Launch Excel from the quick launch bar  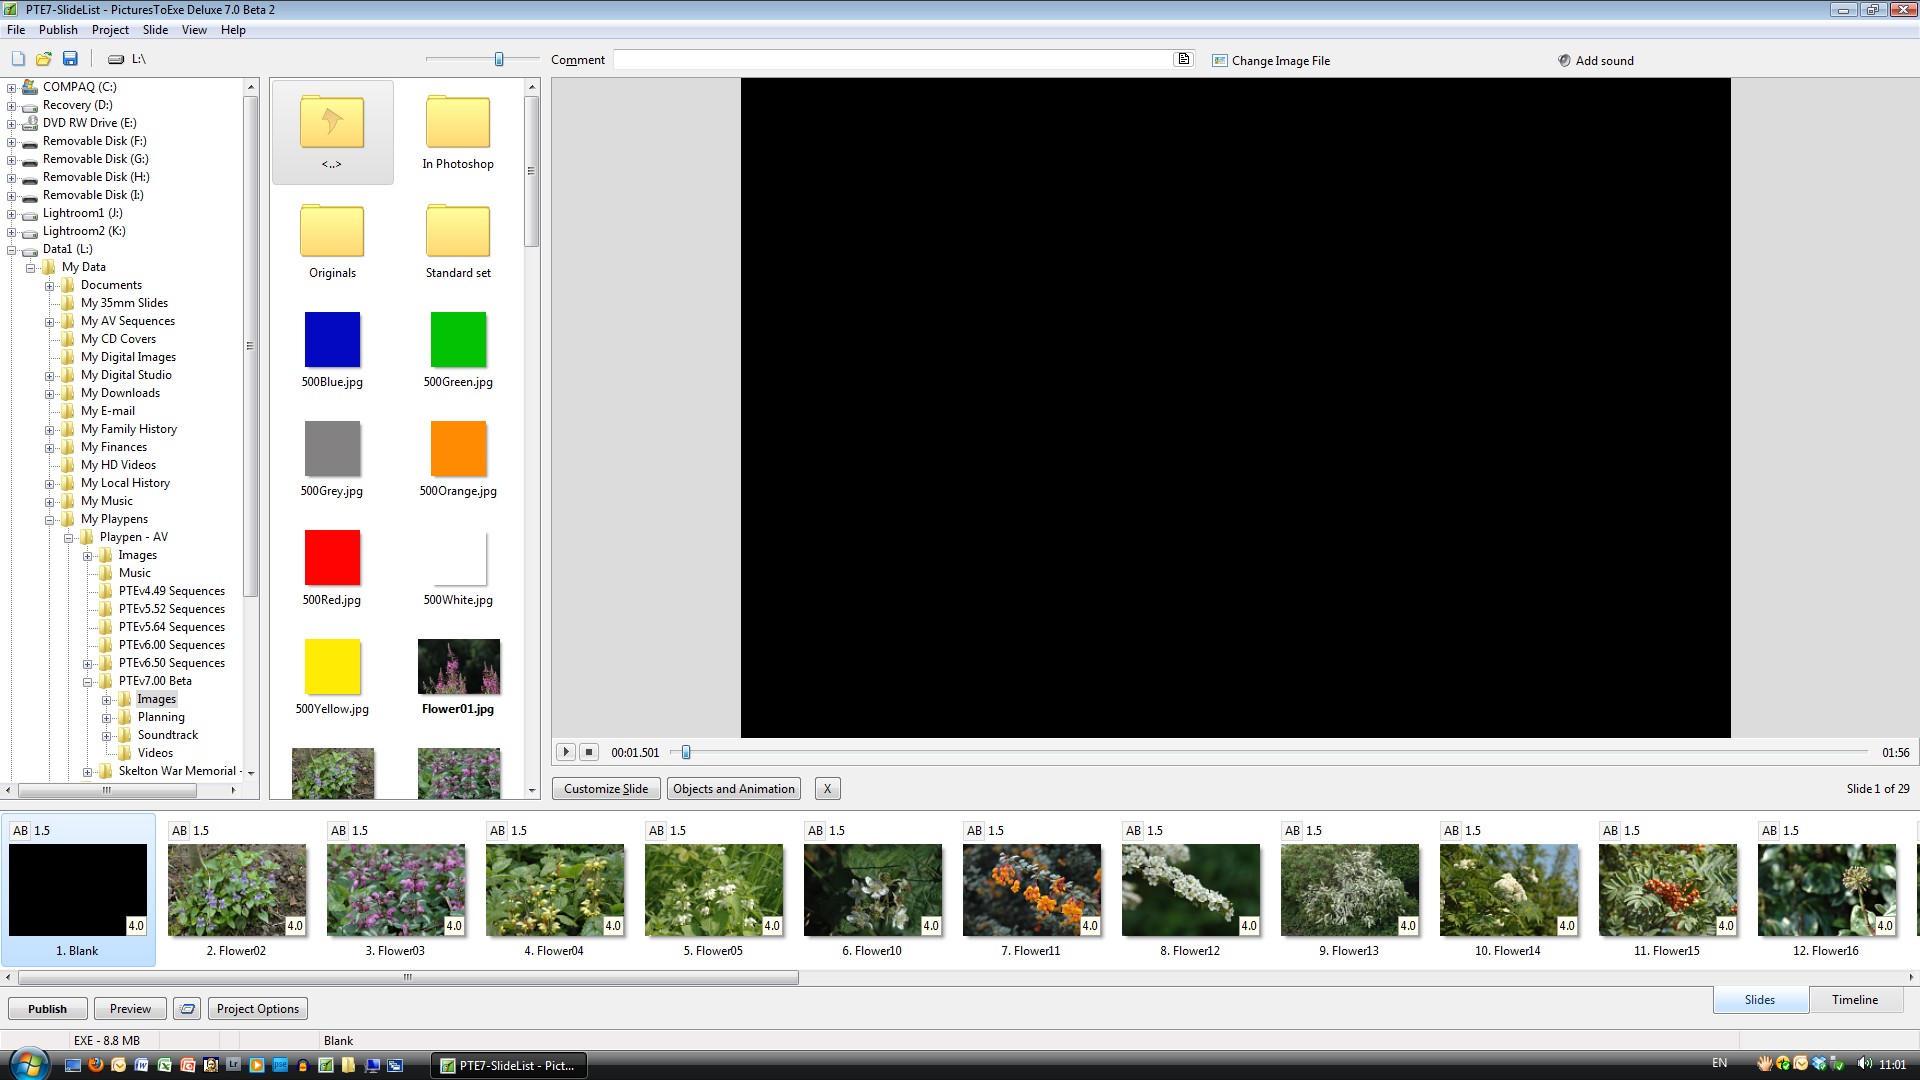pos(165,1065)
